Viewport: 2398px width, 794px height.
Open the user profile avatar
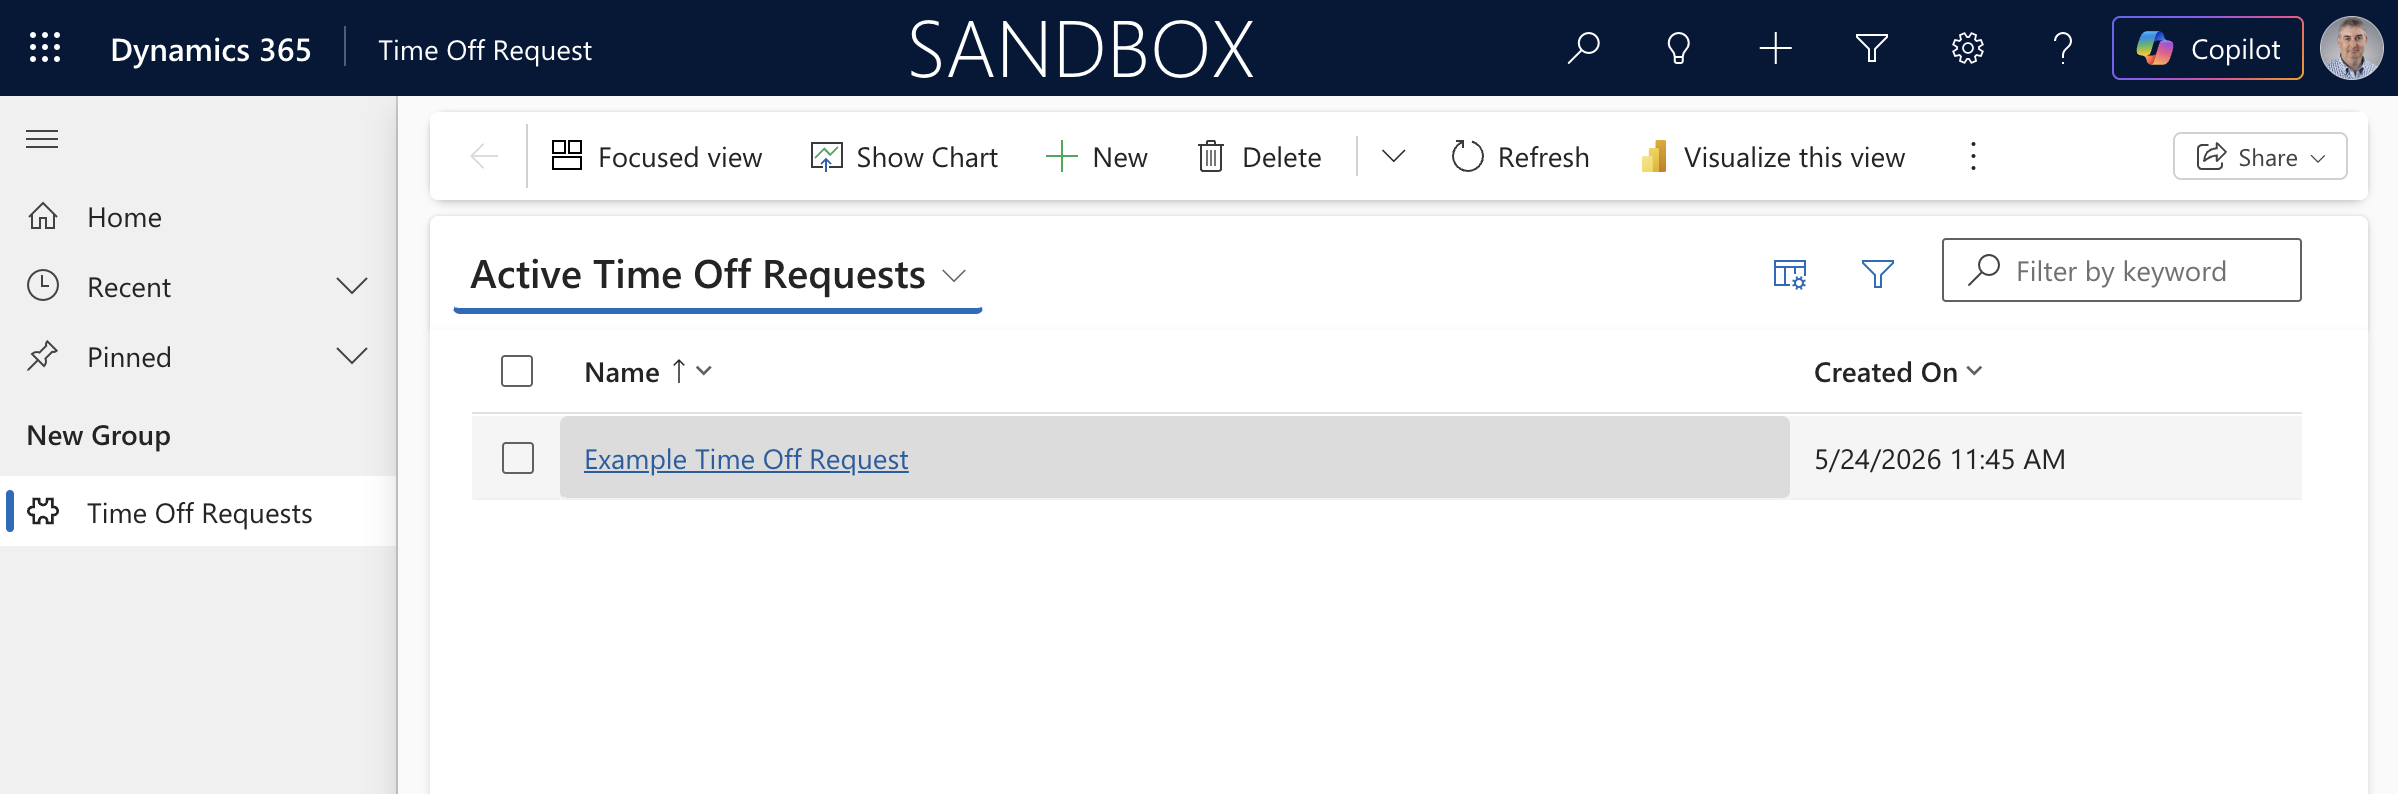click(x=2351, y=48)
